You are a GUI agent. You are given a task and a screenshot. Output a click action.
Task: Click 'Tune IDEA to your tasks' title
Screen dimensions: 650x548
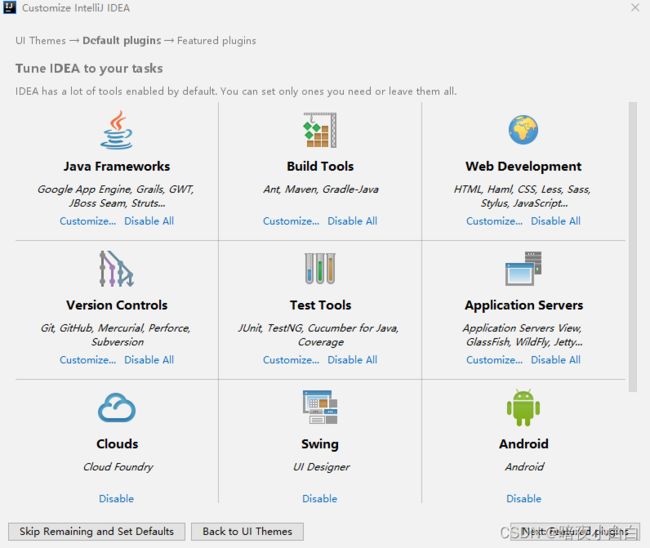click(89, 68)
